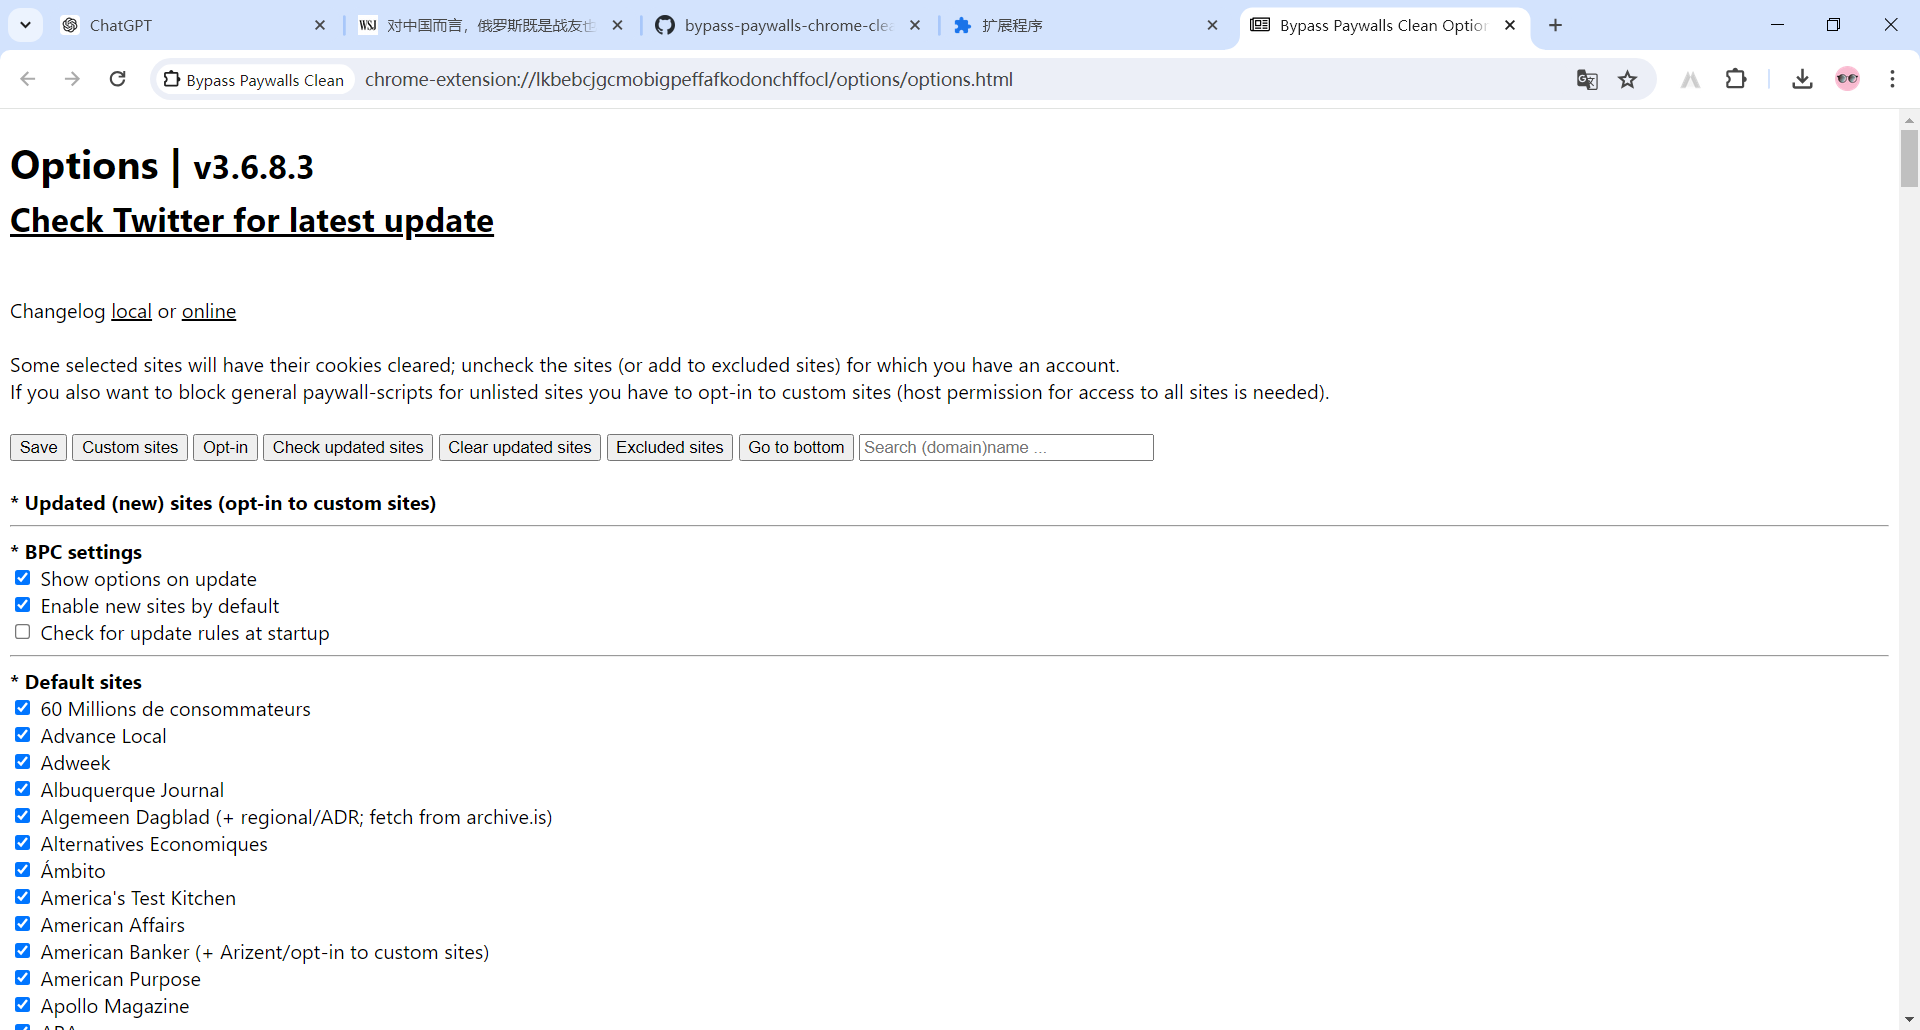Screen dimensions: 1920x1030
Task: Click the ChatGPT tab favicon
Action: pyautogui.click(x=70, y=25)
